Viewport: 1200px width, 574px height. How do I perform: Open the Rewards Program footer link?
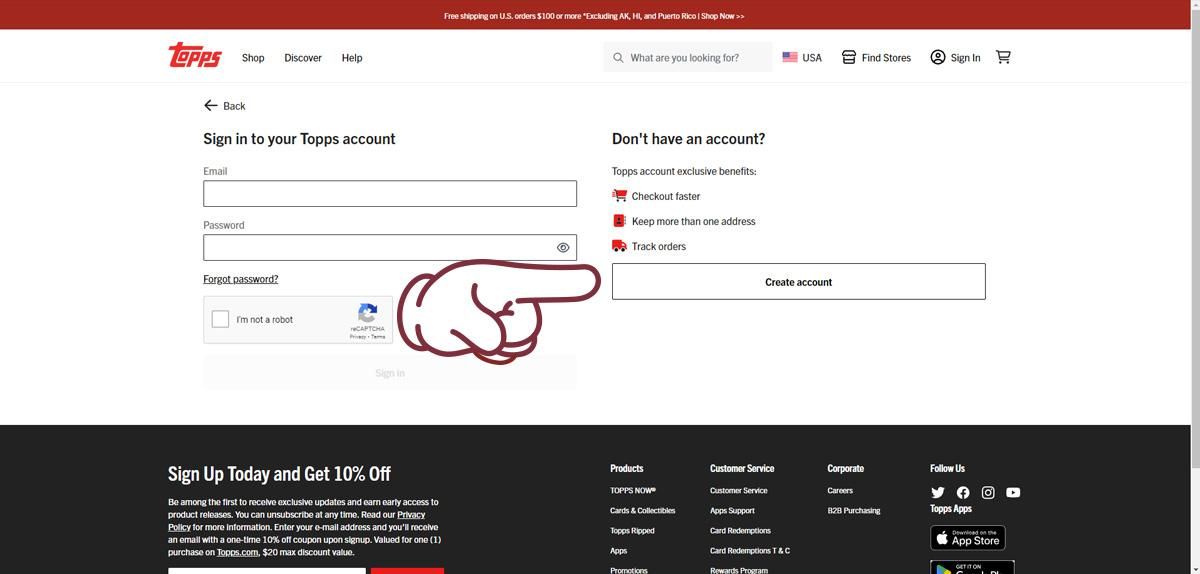[x=739, y=570]
